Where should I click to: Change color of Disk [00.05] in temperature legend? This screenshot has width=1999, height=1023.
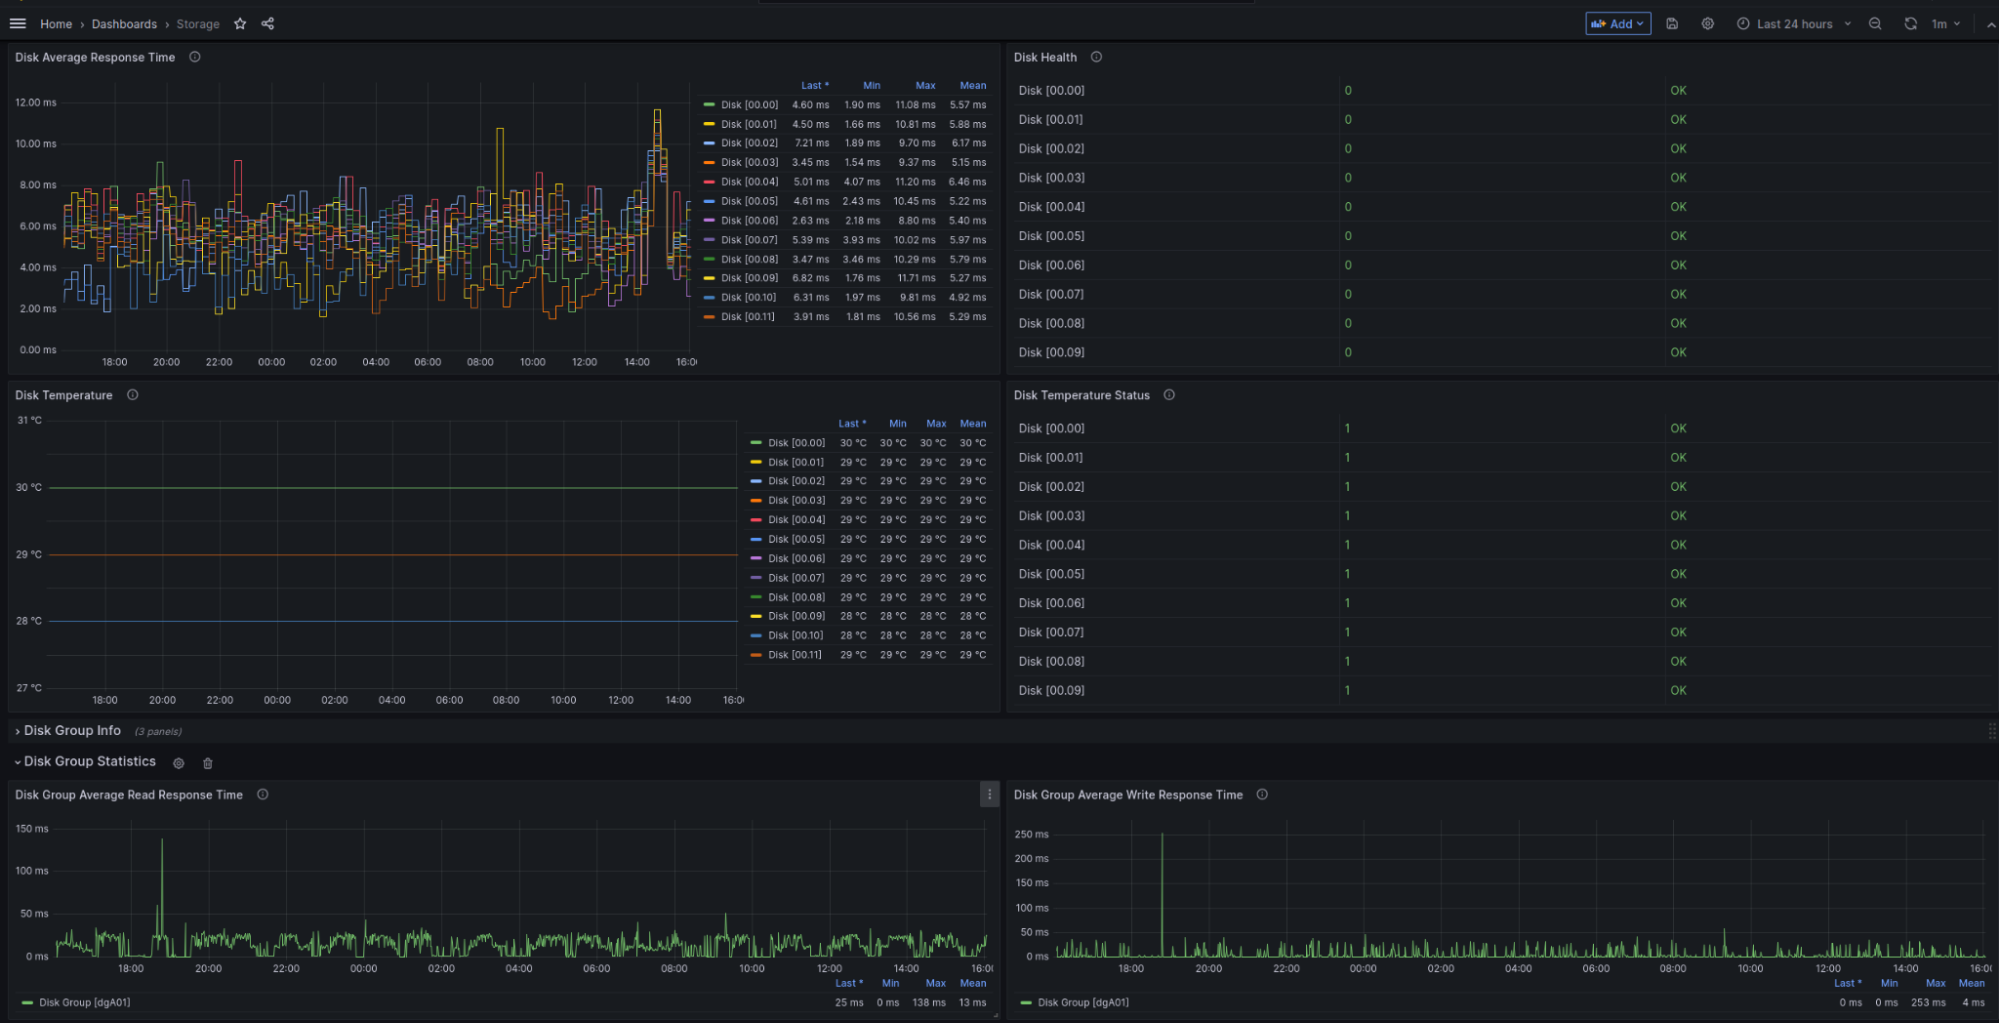tap(756, 539)
